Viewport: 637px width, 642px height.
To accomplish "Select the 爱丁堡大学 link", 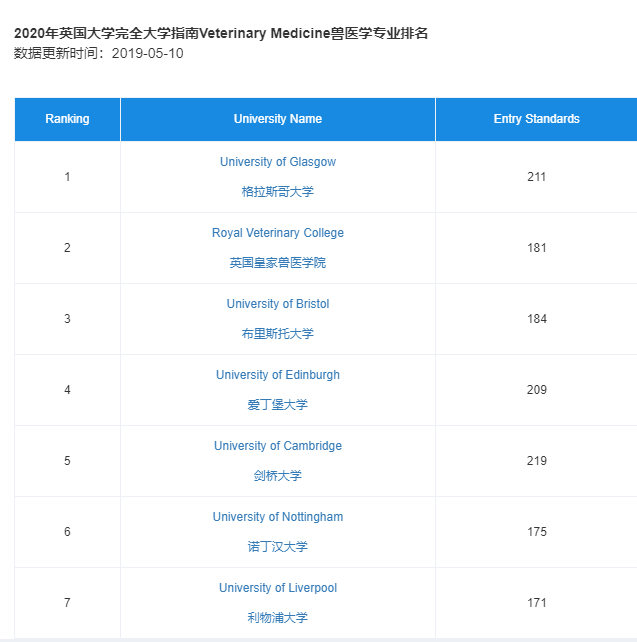I will point(277,405).
